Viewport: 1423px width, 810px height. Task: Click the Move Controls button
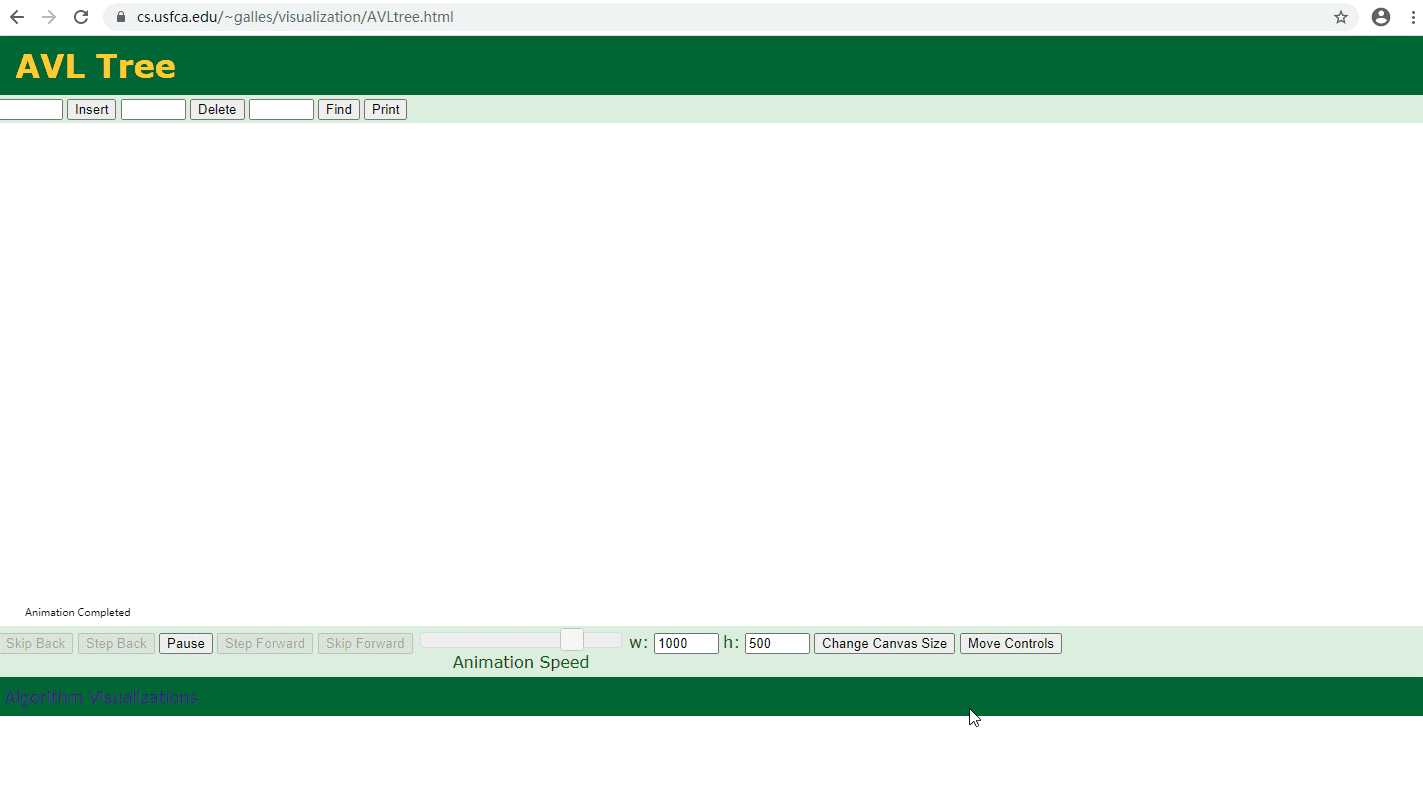(1011, 644)
